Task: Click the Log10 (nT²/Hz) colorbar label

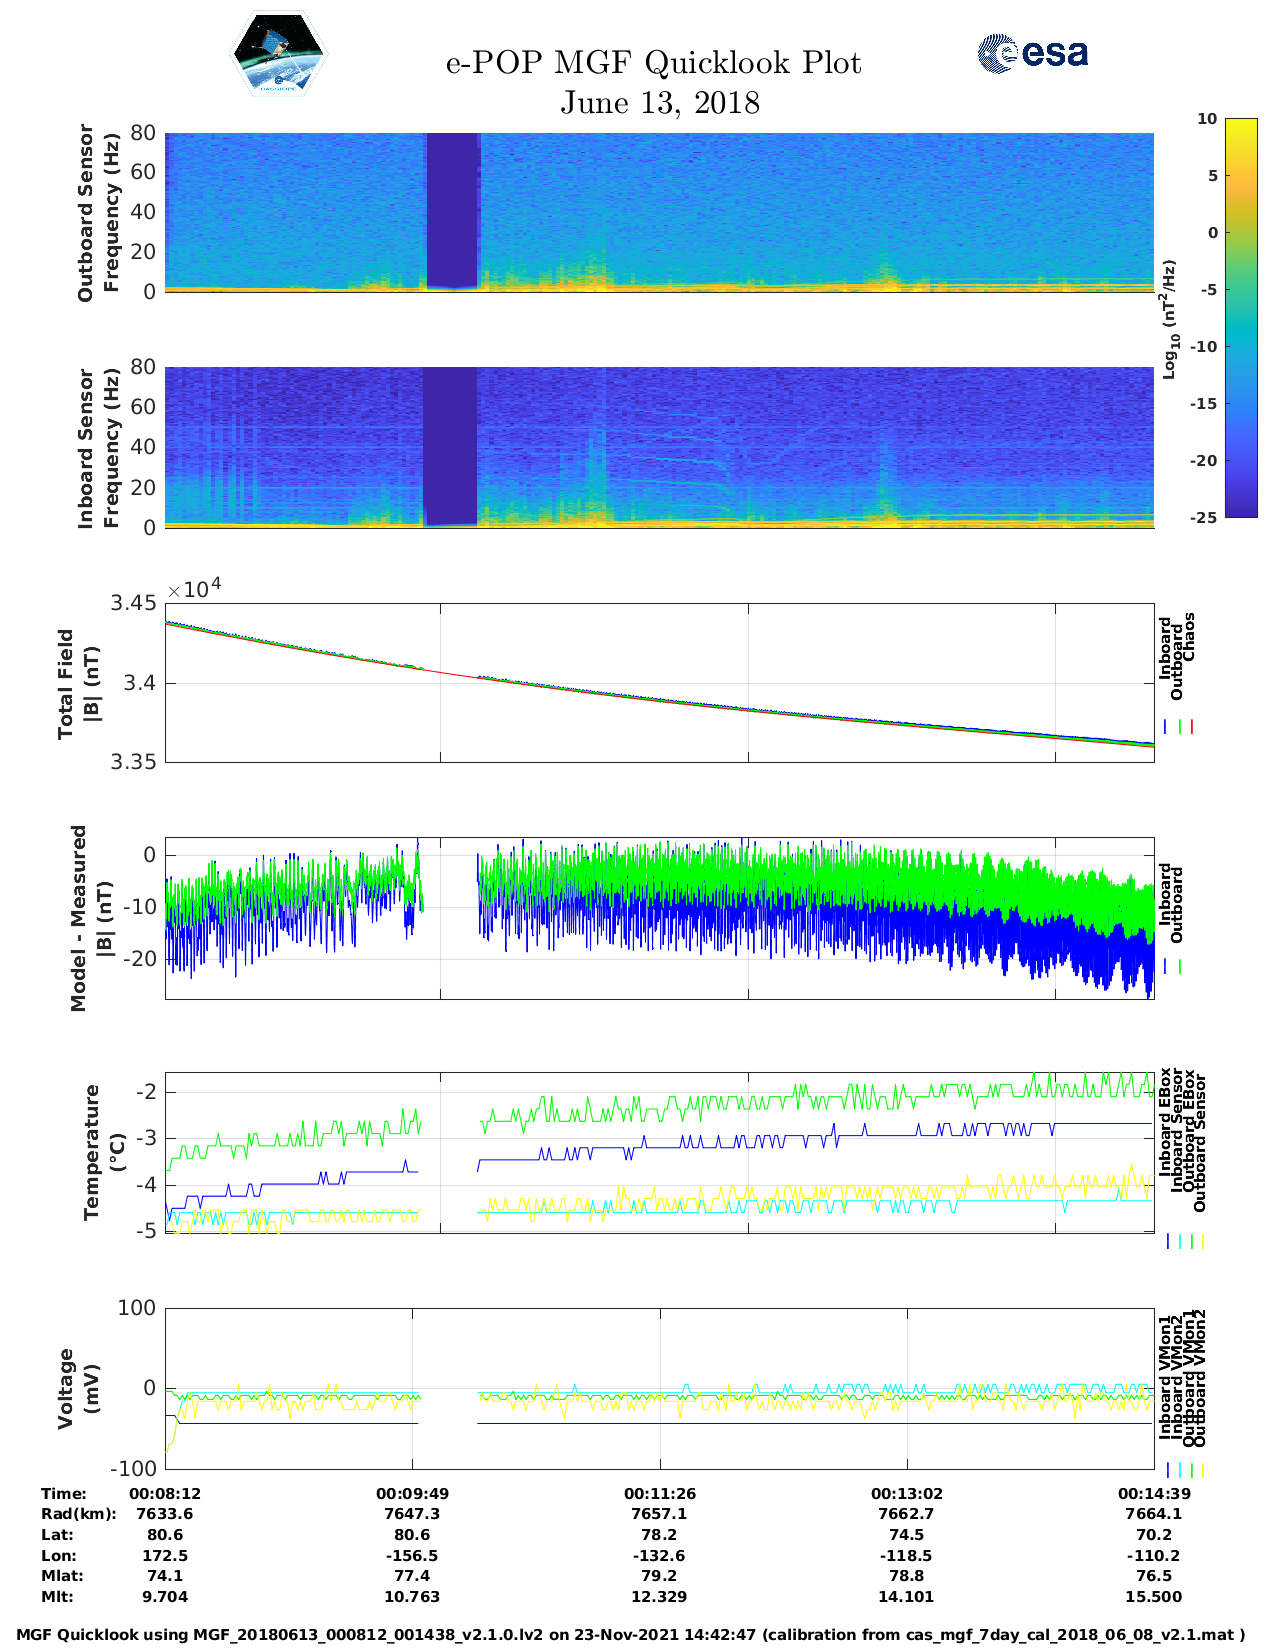Action: coord(1168,319)
